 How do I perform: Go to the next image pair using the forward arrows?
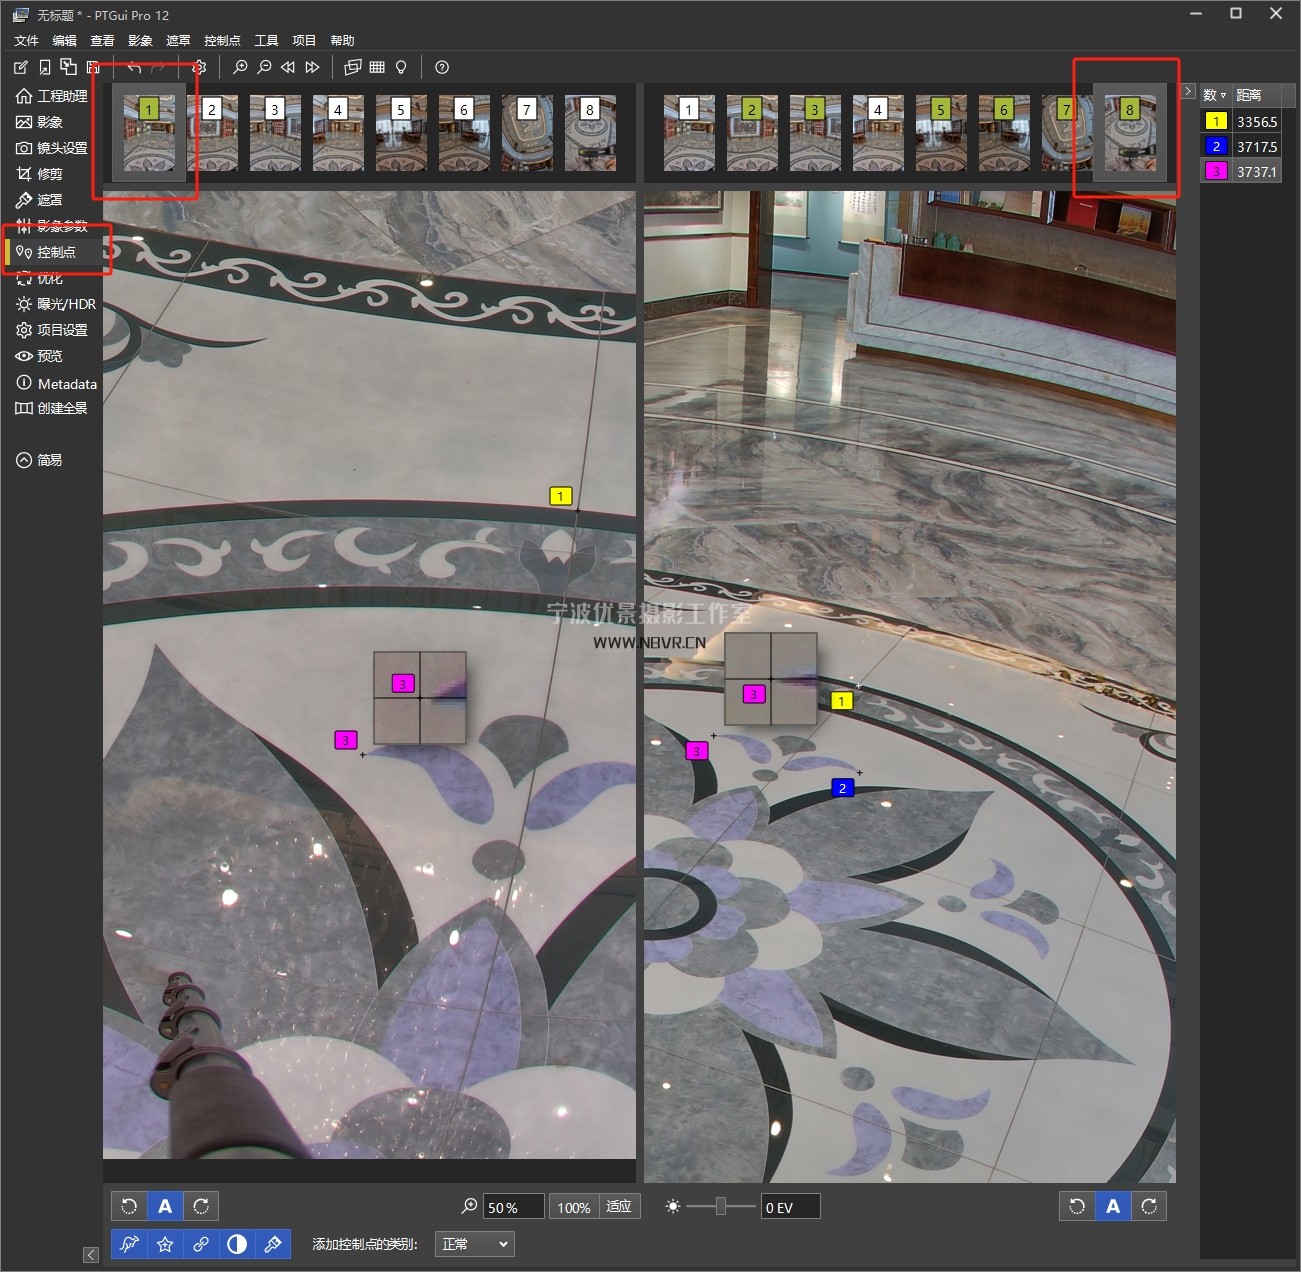point(312,67)
